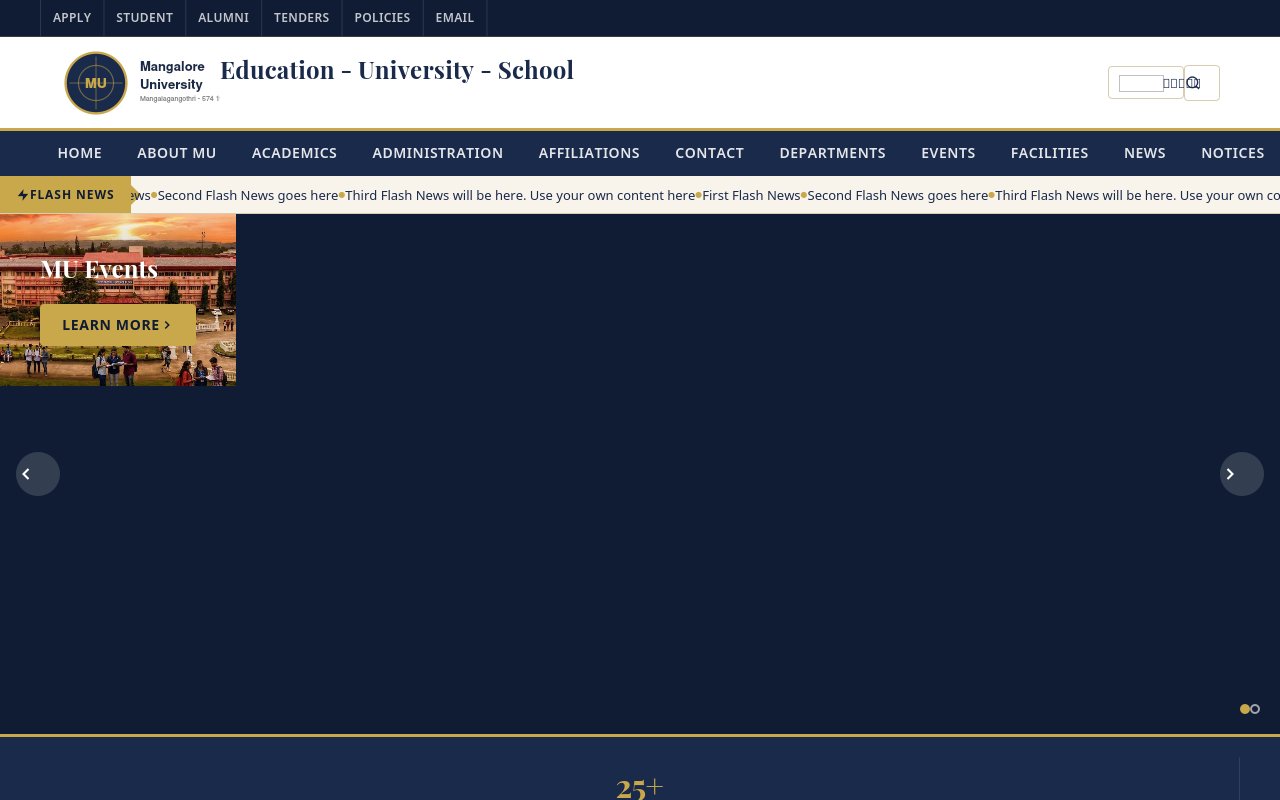Open the News menu item
The image size is (1280, 800).
1145,153
